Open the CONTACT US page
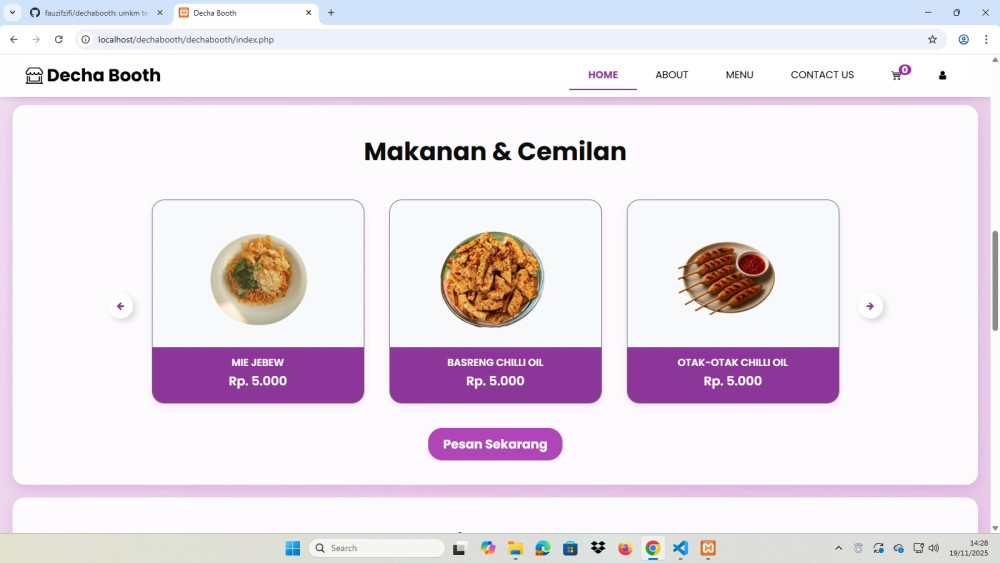 click(x=822, y=75)
